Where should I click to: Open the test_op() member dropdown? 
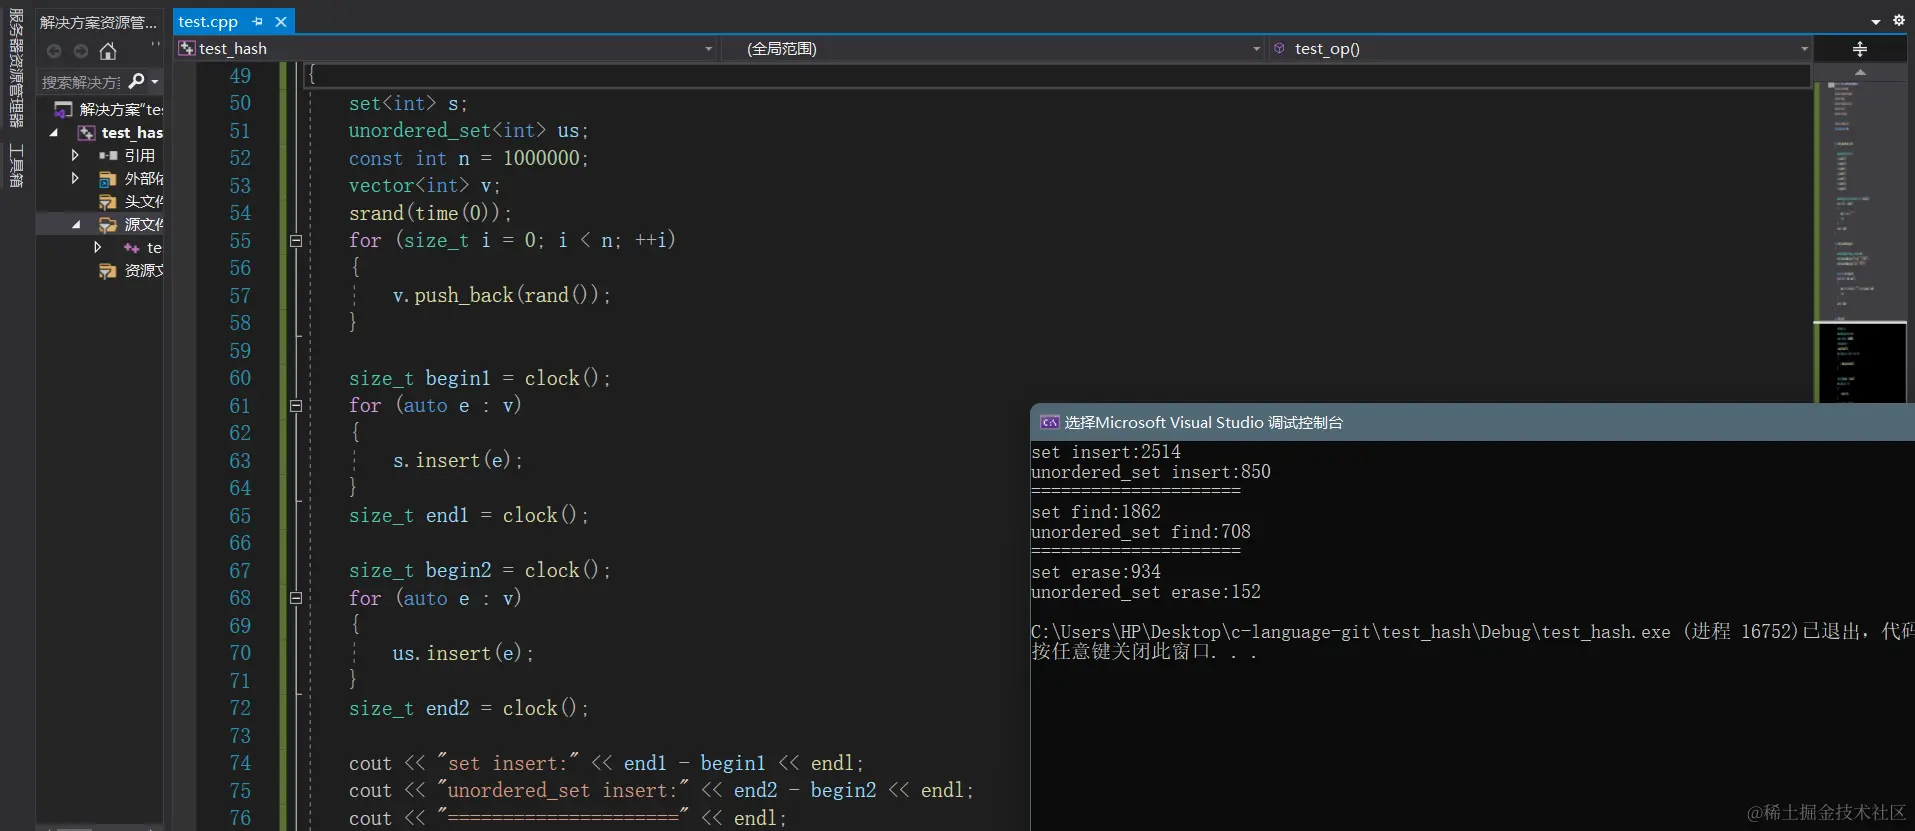[x=1804, y=49]
